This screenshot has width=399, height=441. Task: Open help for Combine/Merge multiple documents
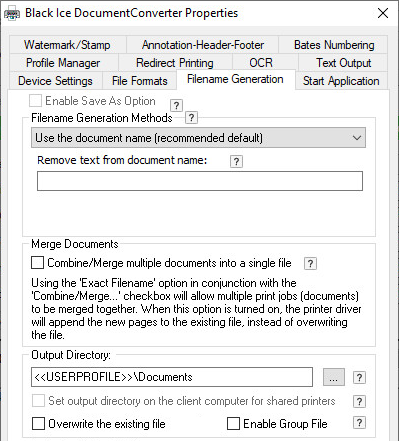tap(310, 264)
